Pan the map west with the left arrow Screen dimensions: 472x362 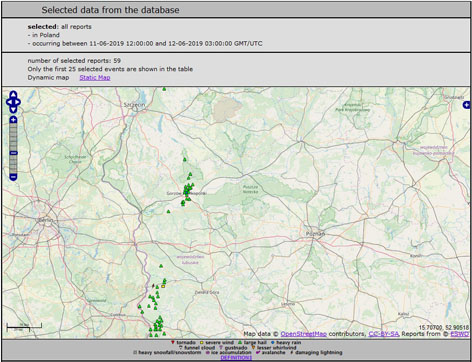pos(9,102)
